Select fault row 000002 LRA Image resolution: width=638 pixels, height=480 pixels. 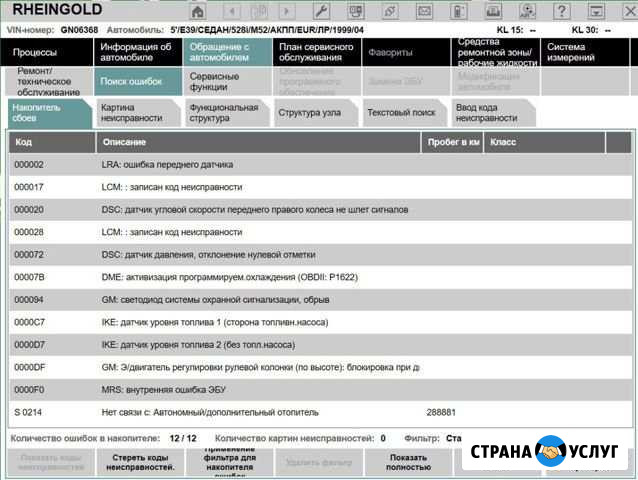(320, 165)
